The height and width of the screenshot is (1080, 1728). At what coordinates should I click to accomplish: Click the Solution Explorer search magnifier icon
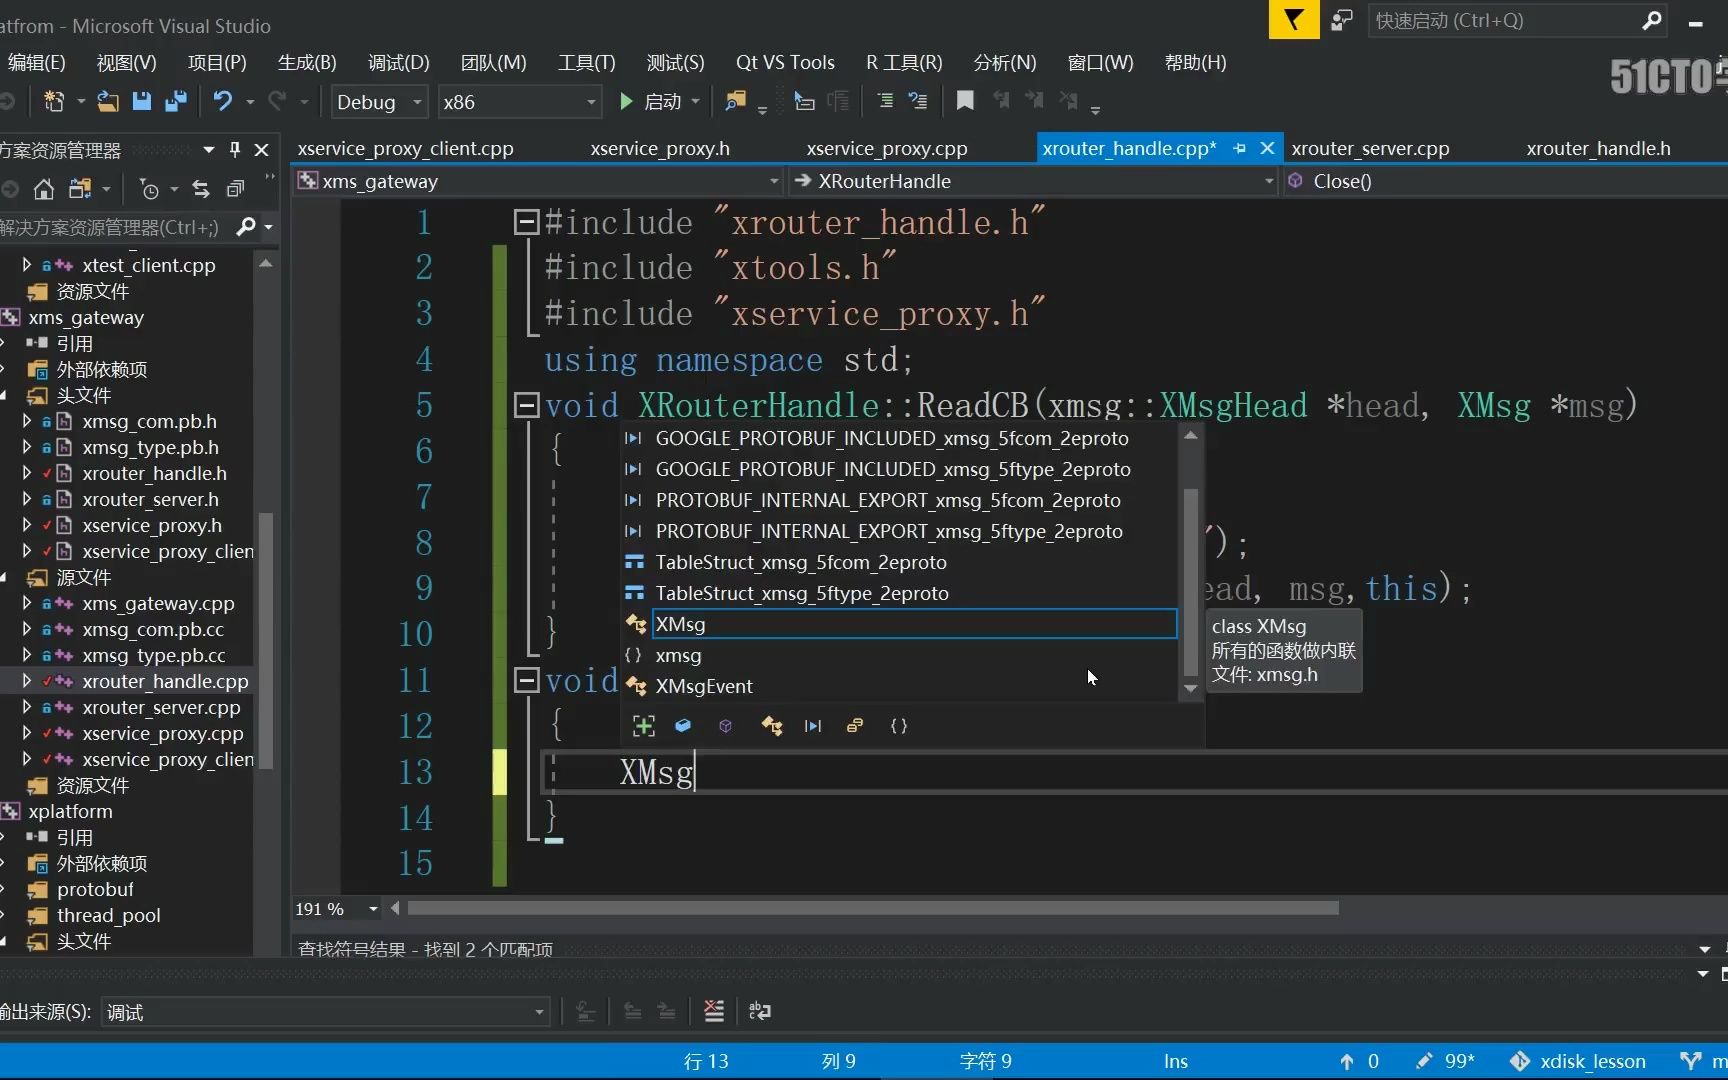click(x=246, y=227)
